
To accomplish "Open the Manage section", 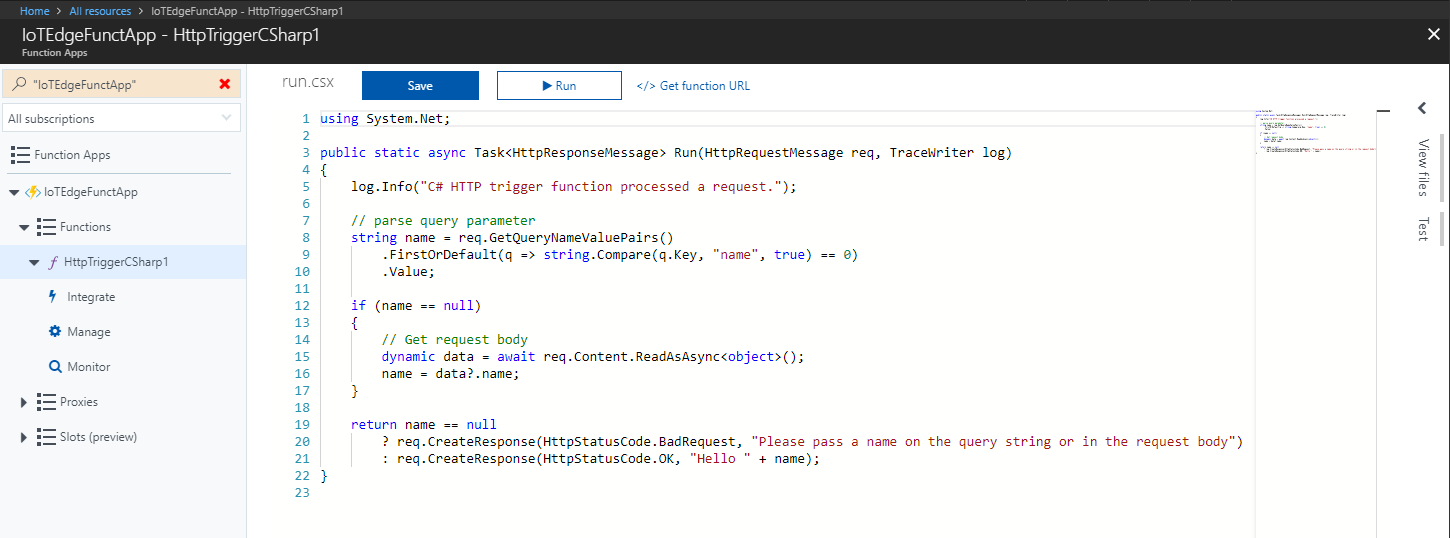I will [89, 332].
